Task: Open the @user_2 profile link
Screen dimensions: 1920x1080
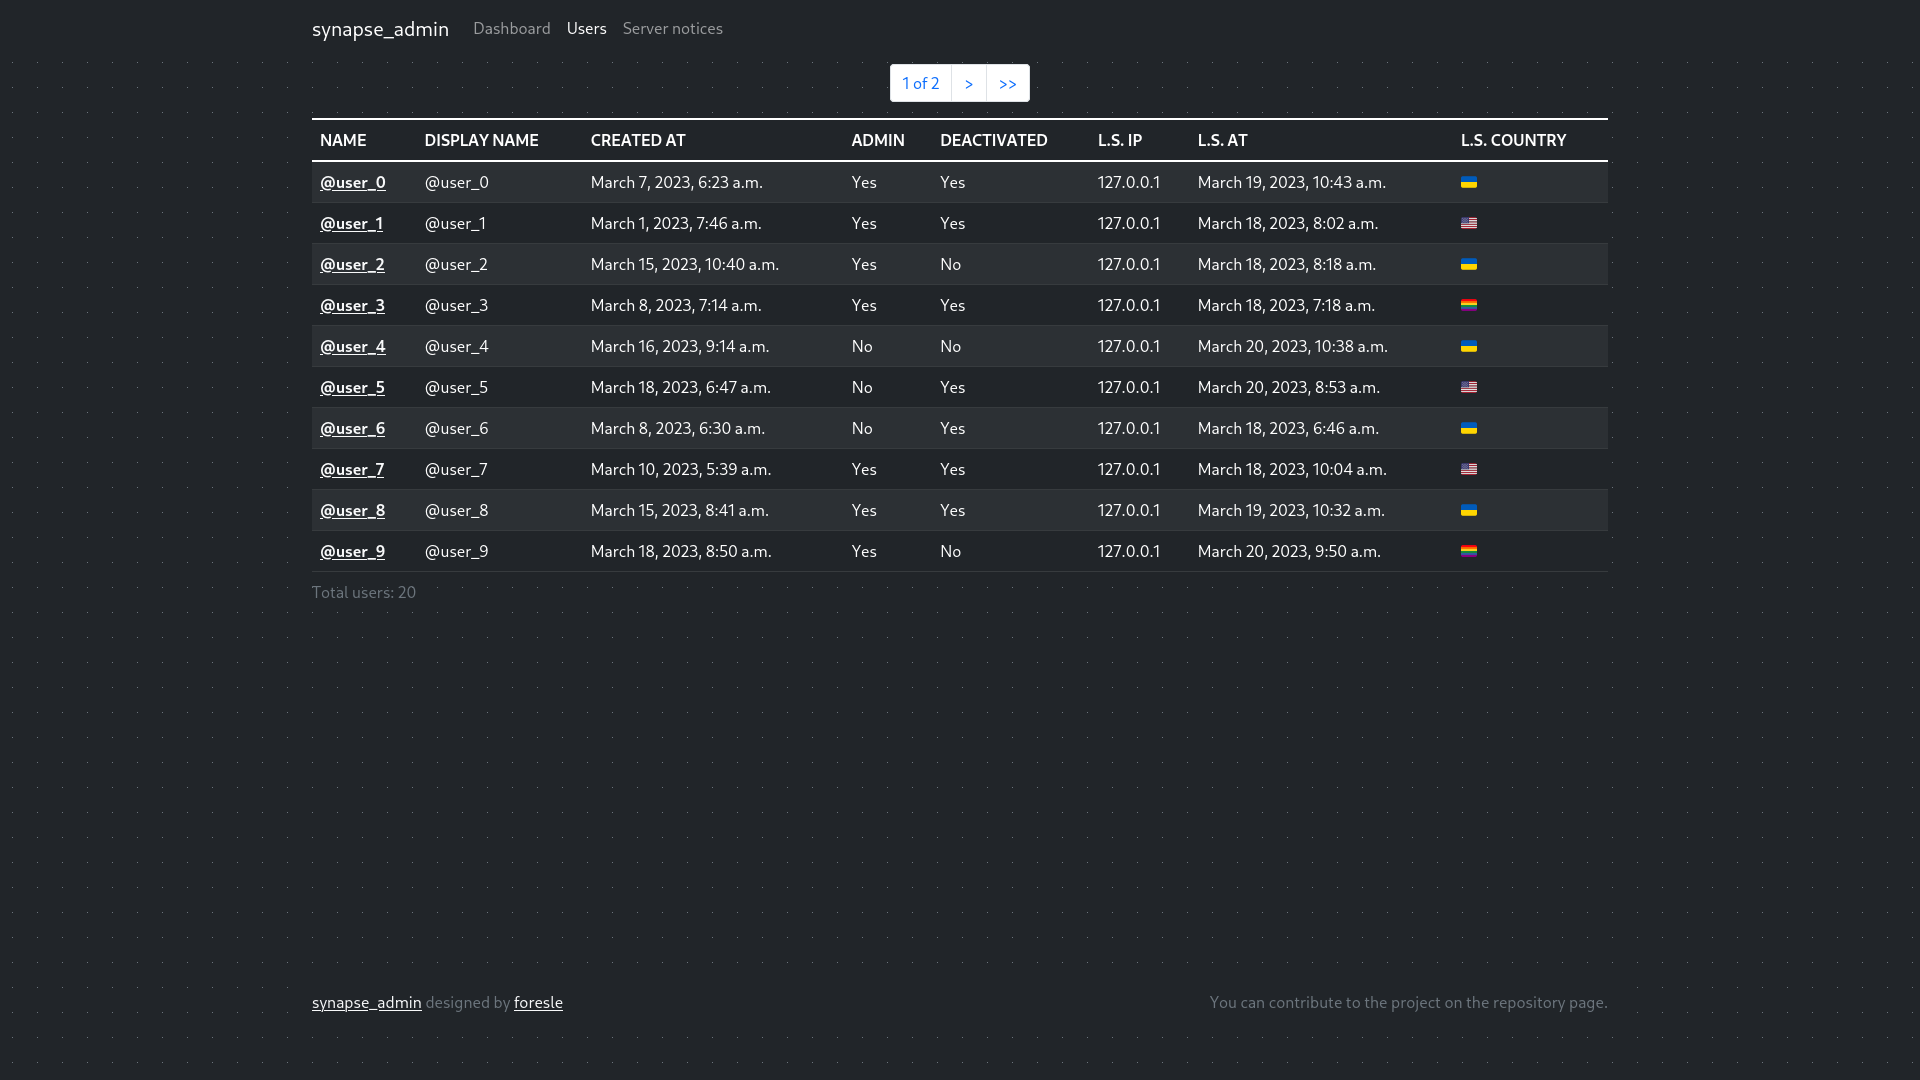Action: click(352, 264)
